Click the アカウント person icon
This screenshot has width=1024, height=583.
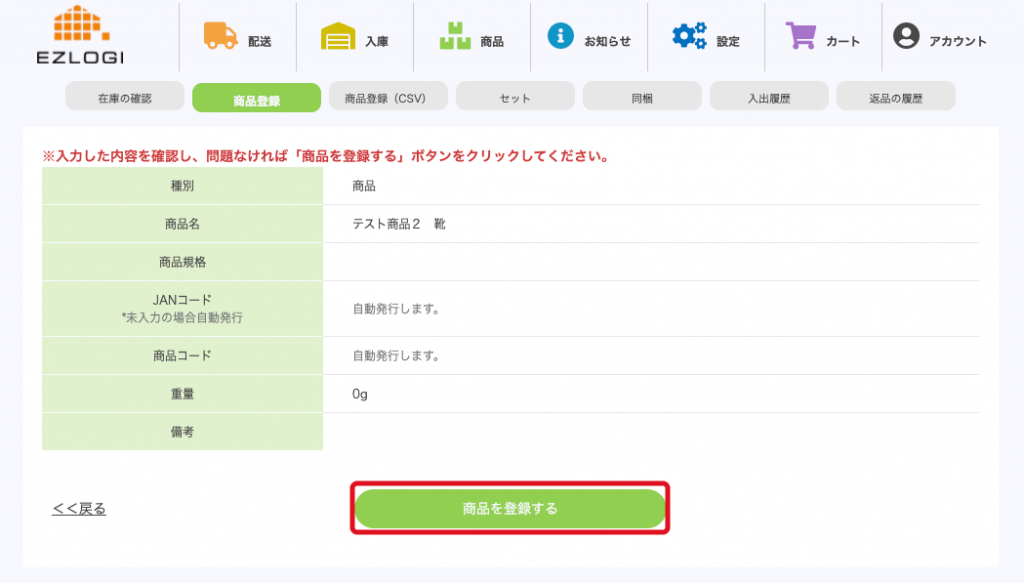pos(906,37)
